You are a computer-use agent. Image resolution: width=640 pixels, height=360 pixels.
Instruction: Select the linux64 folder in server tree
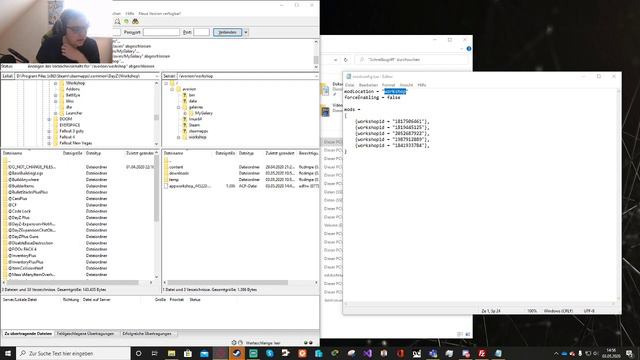pos(196,119)
